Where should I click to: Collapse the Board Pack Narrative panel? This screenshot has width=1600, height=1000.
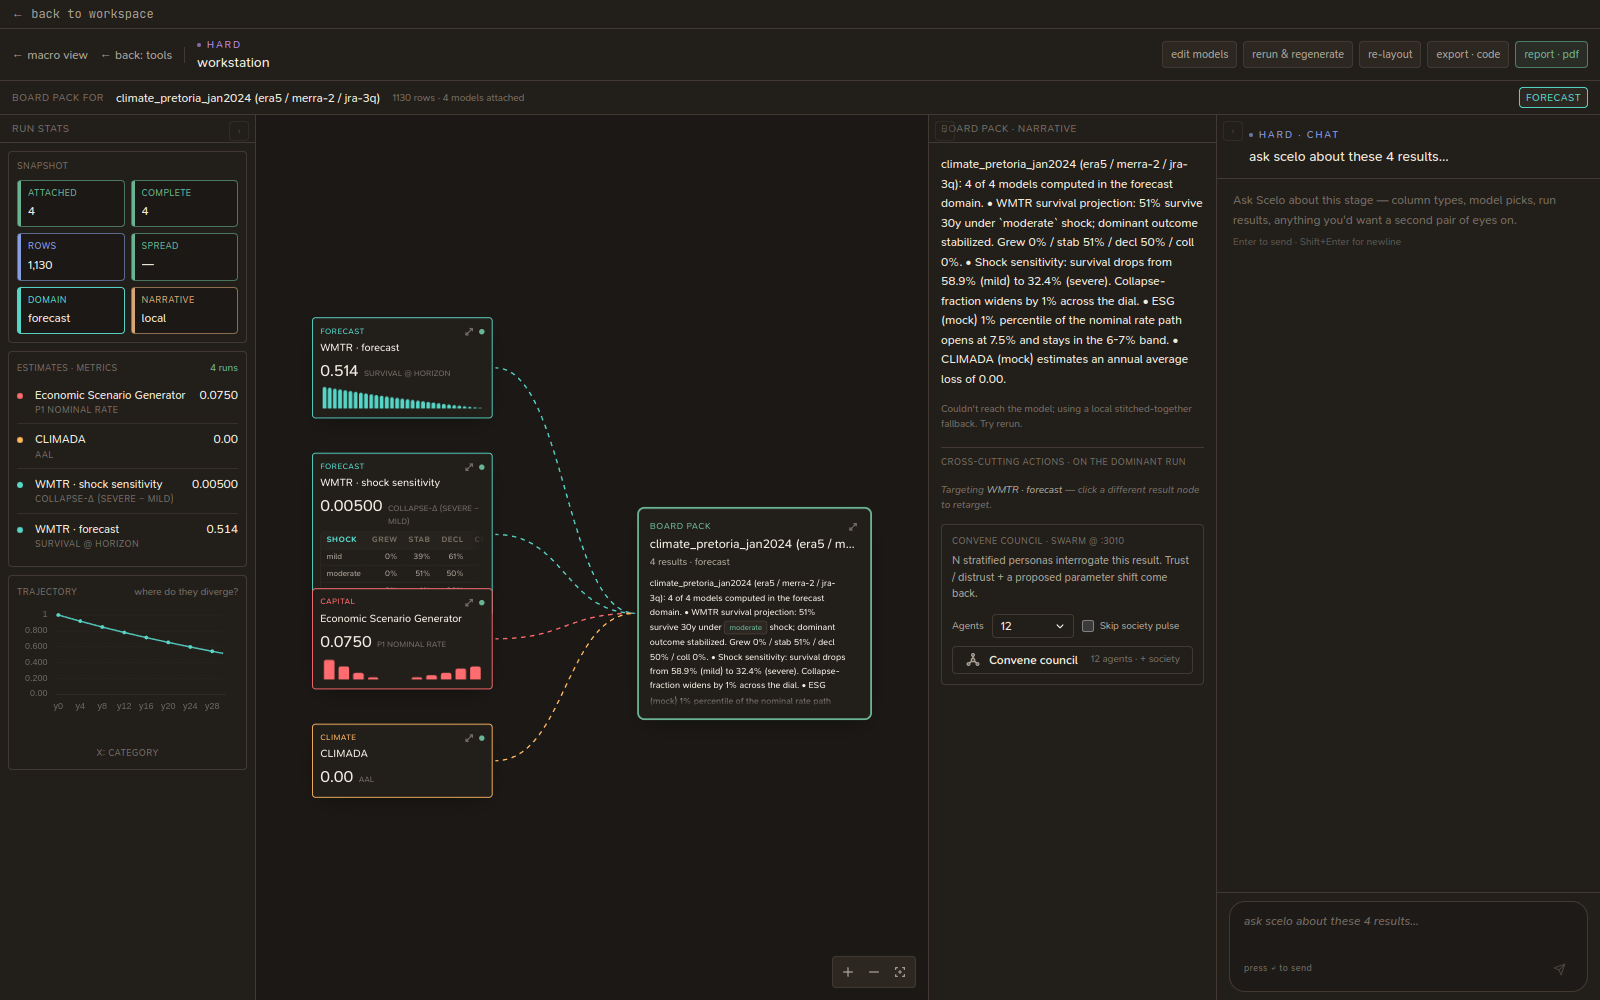coord(944,129)
